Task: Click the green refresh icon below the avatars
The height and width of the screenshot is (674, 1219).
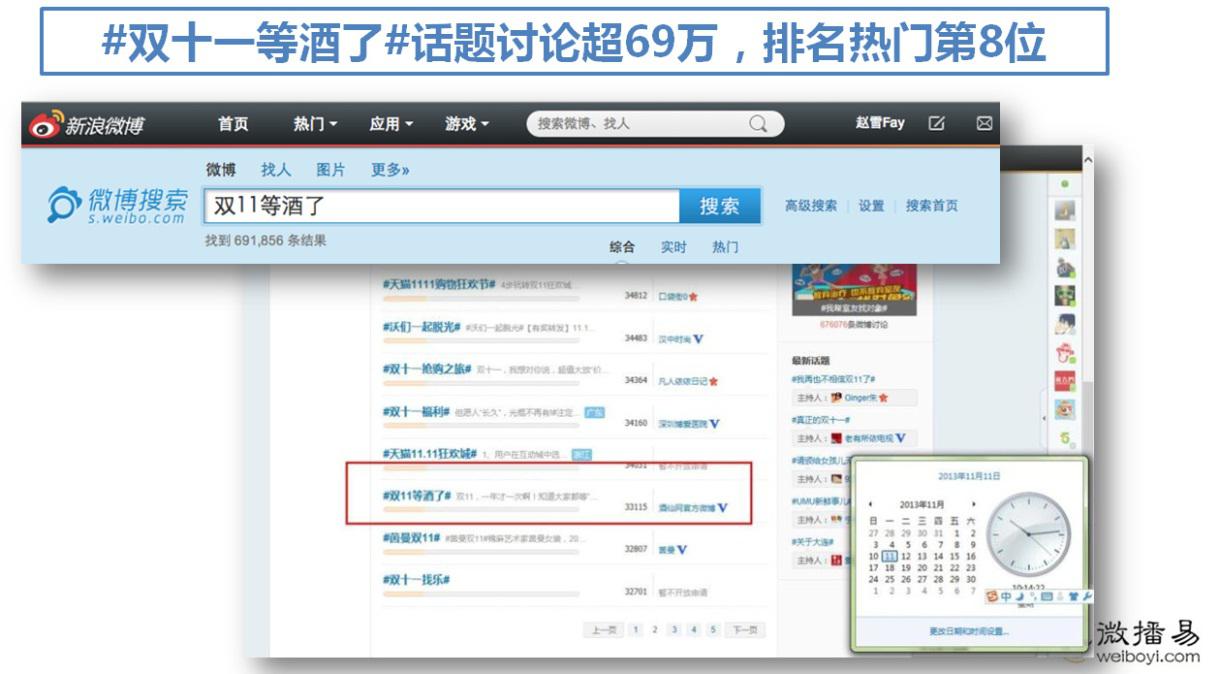Action: pos(1065,438)
